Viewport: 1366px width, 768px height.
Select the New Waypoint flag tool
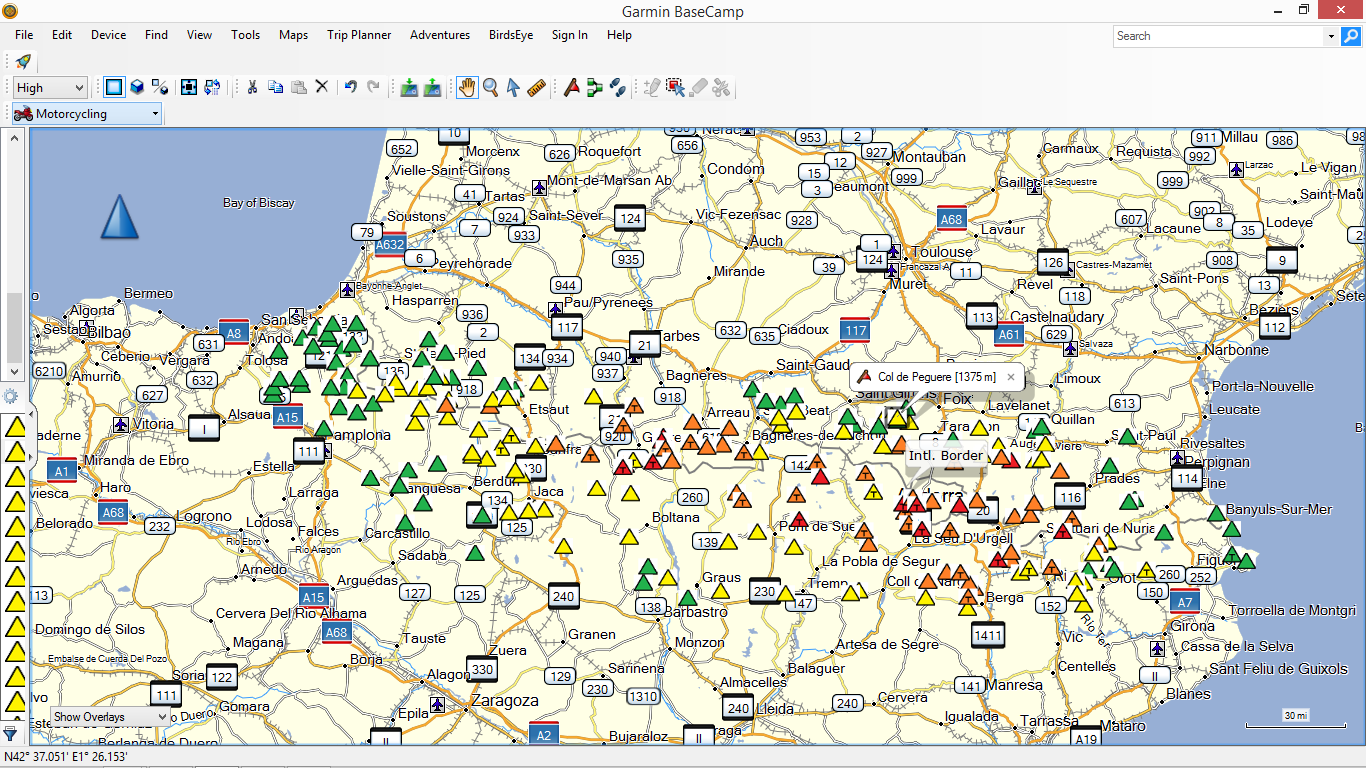pos(571,87)
